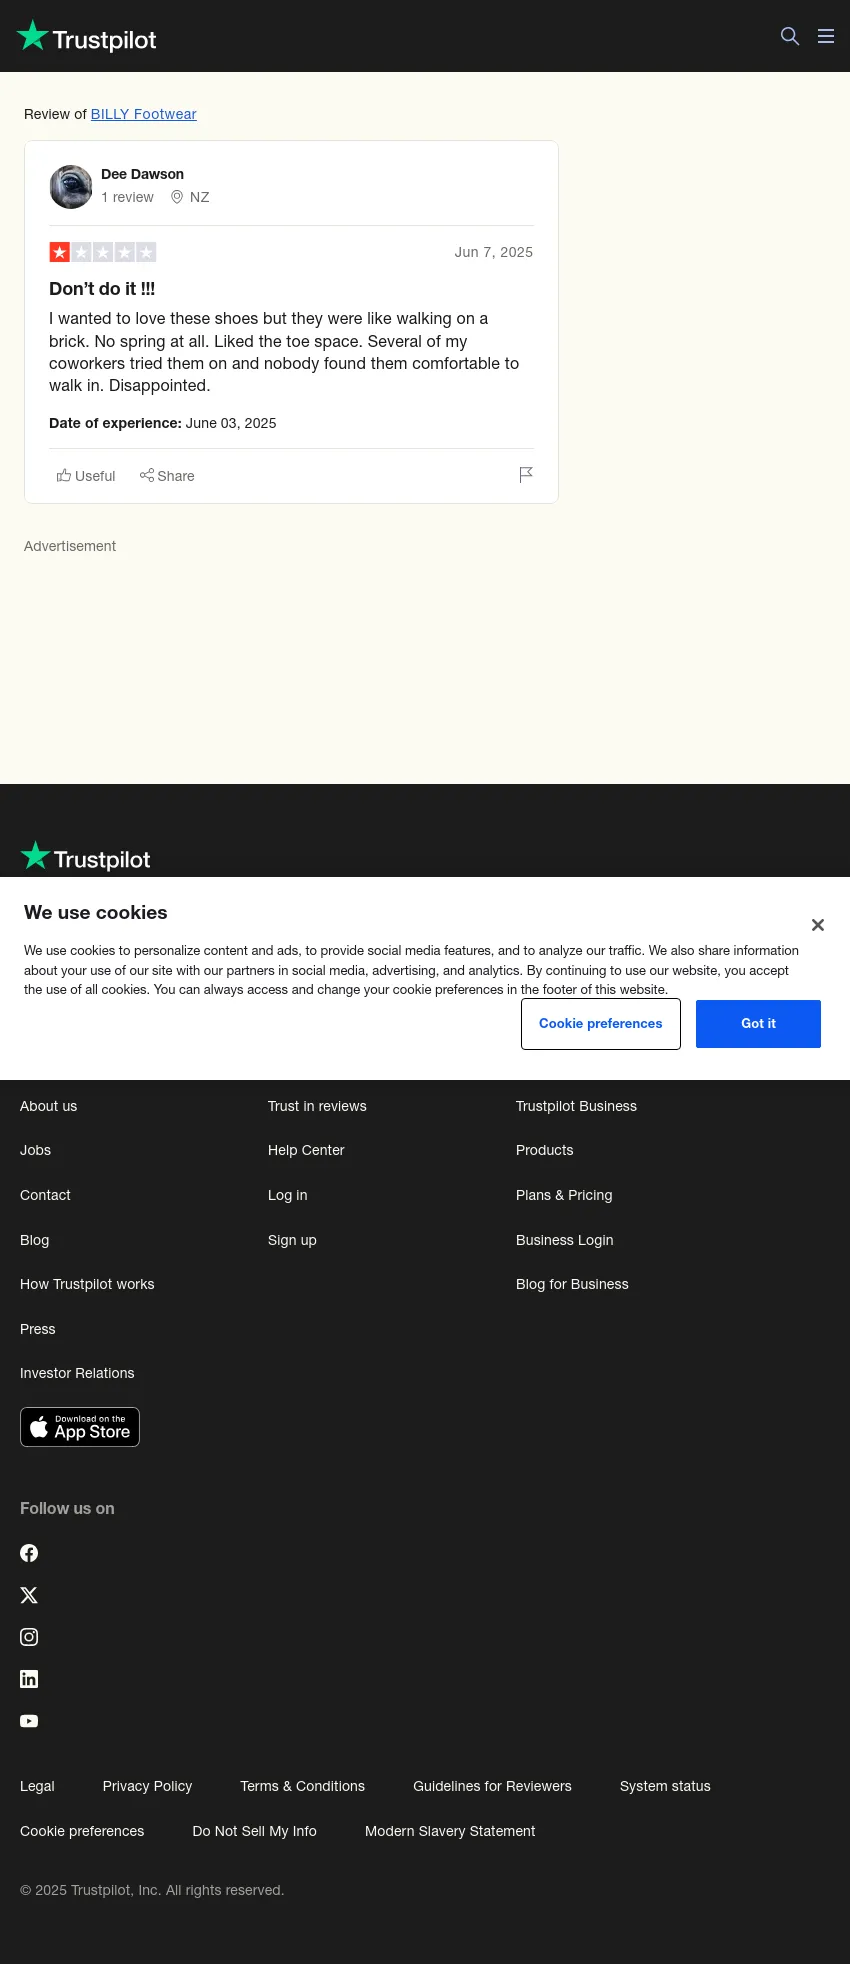Image resolution: width=850 pixels, height=1964 pixels.
Task: Open the hamburger menu in header
Action: tap(826, 36)
